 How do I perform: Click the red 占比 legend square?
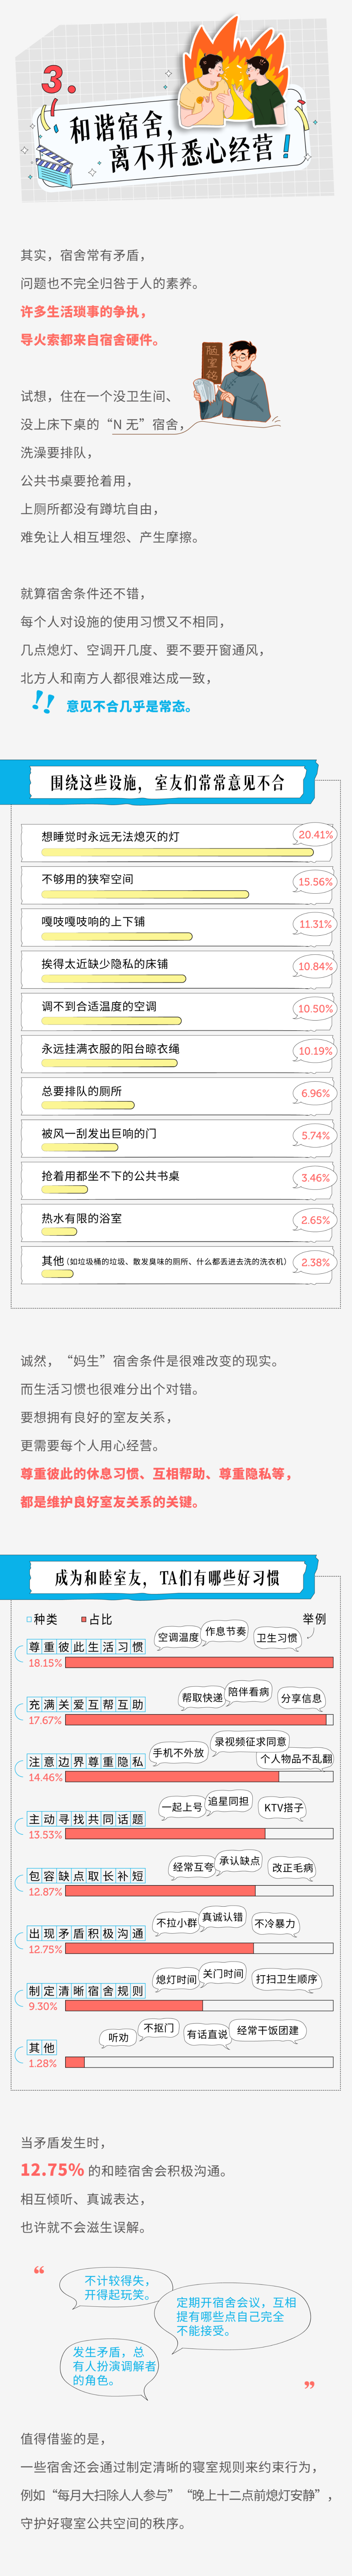85,1619
